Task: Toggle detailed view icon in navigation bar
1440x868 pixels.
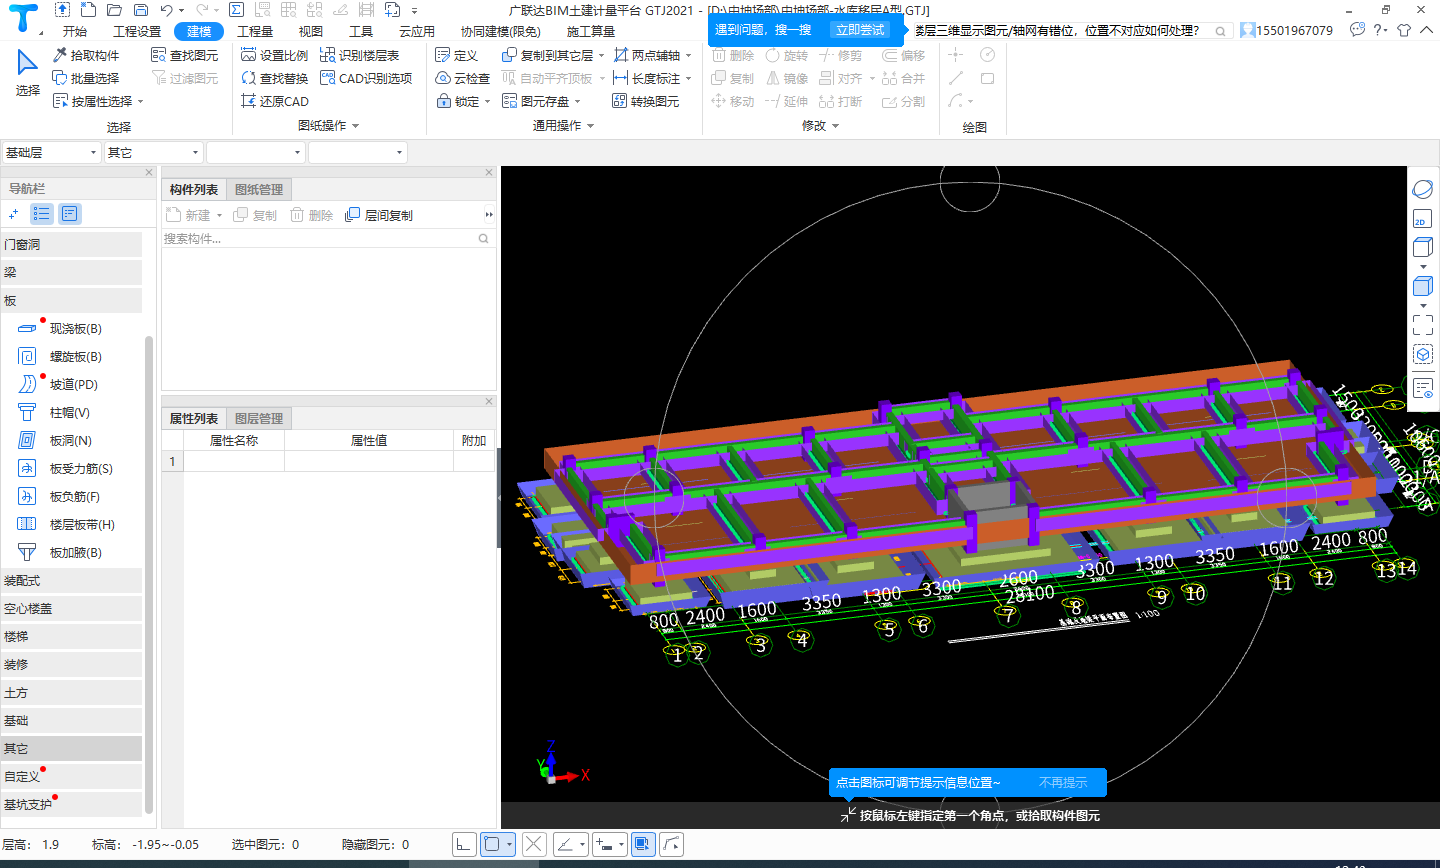Action: point(69,213)
